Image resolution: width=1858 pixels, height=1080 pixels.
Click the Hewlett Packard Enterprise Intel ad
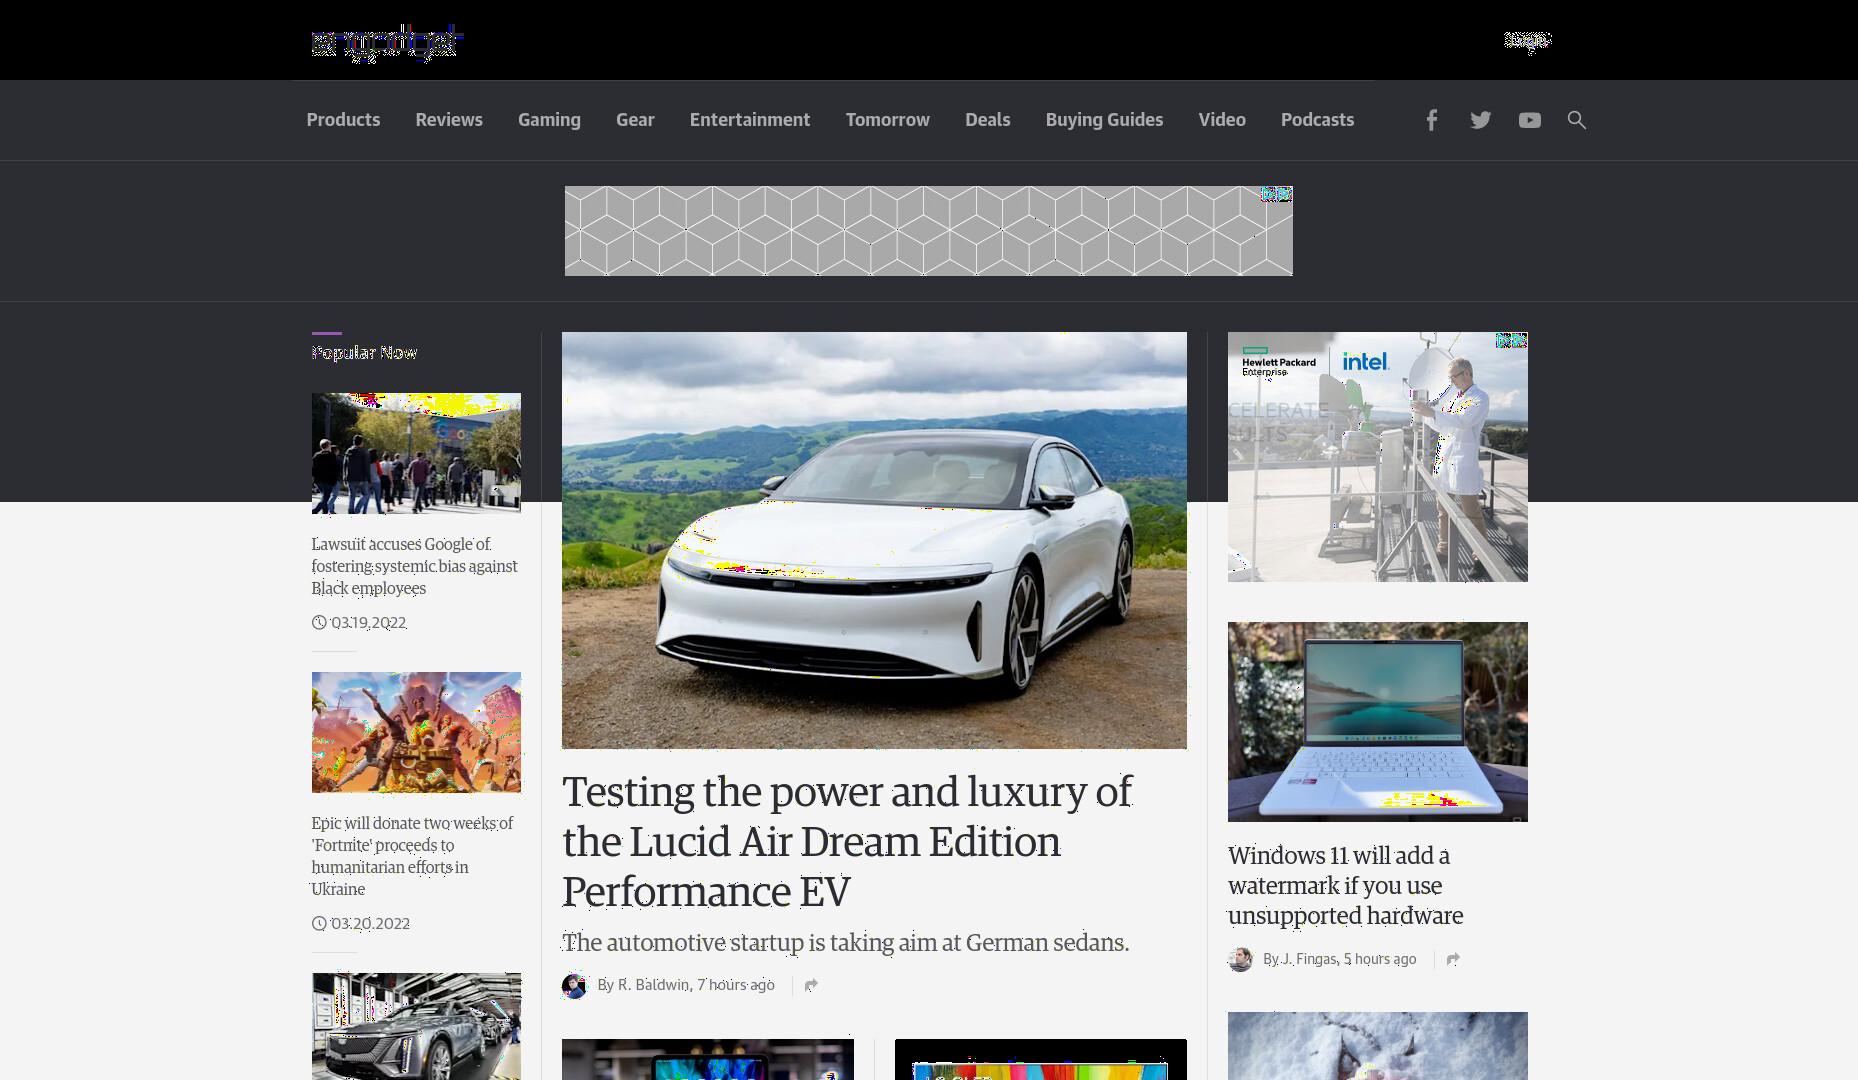point(1378,457)
